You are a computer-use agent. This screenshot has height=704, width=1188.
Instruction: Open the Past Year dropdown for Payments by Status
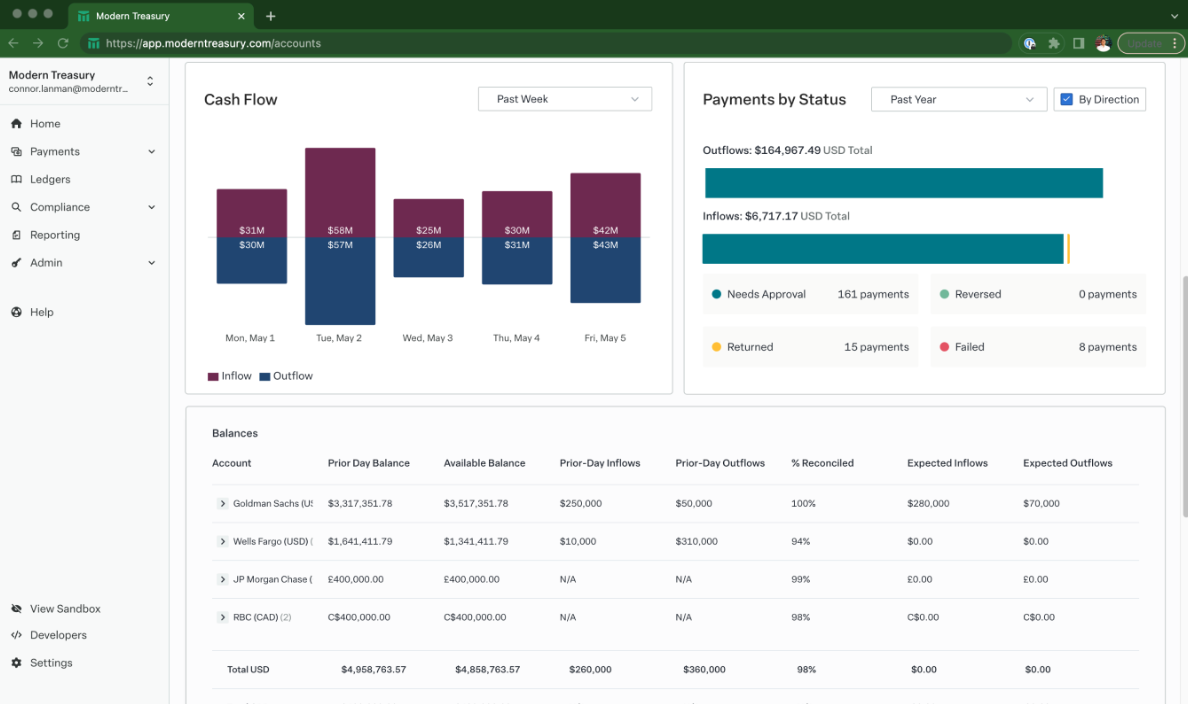click(958, 99)
